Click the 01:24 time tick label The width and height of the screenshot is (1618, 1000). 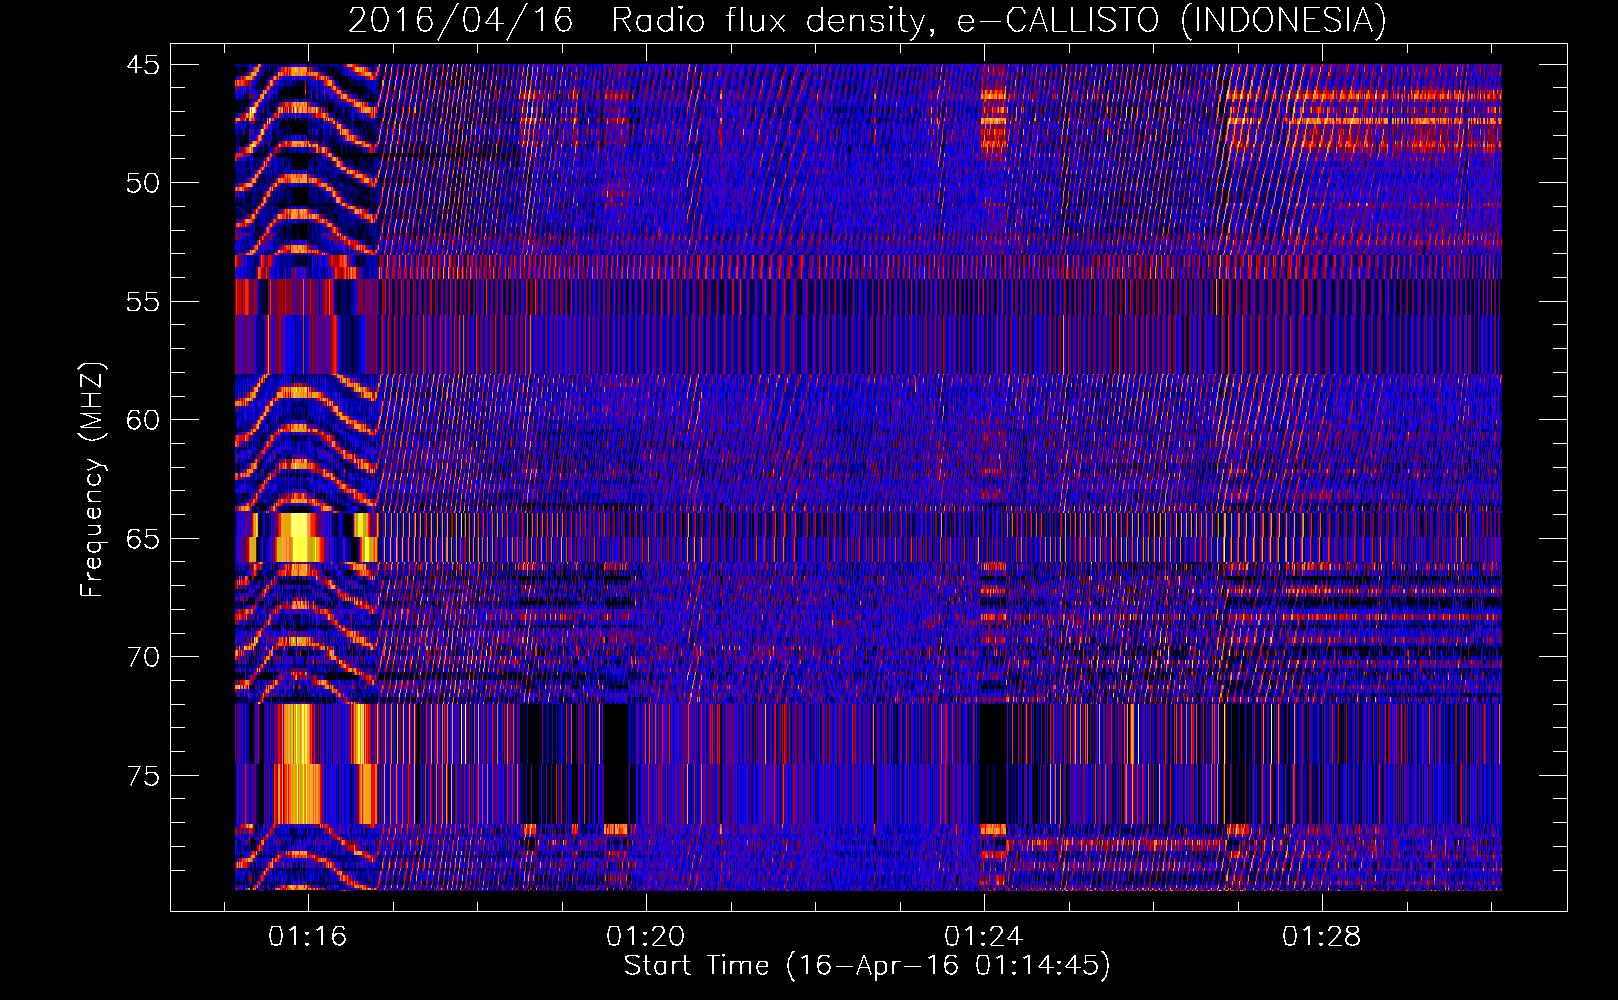pos(984,937)
